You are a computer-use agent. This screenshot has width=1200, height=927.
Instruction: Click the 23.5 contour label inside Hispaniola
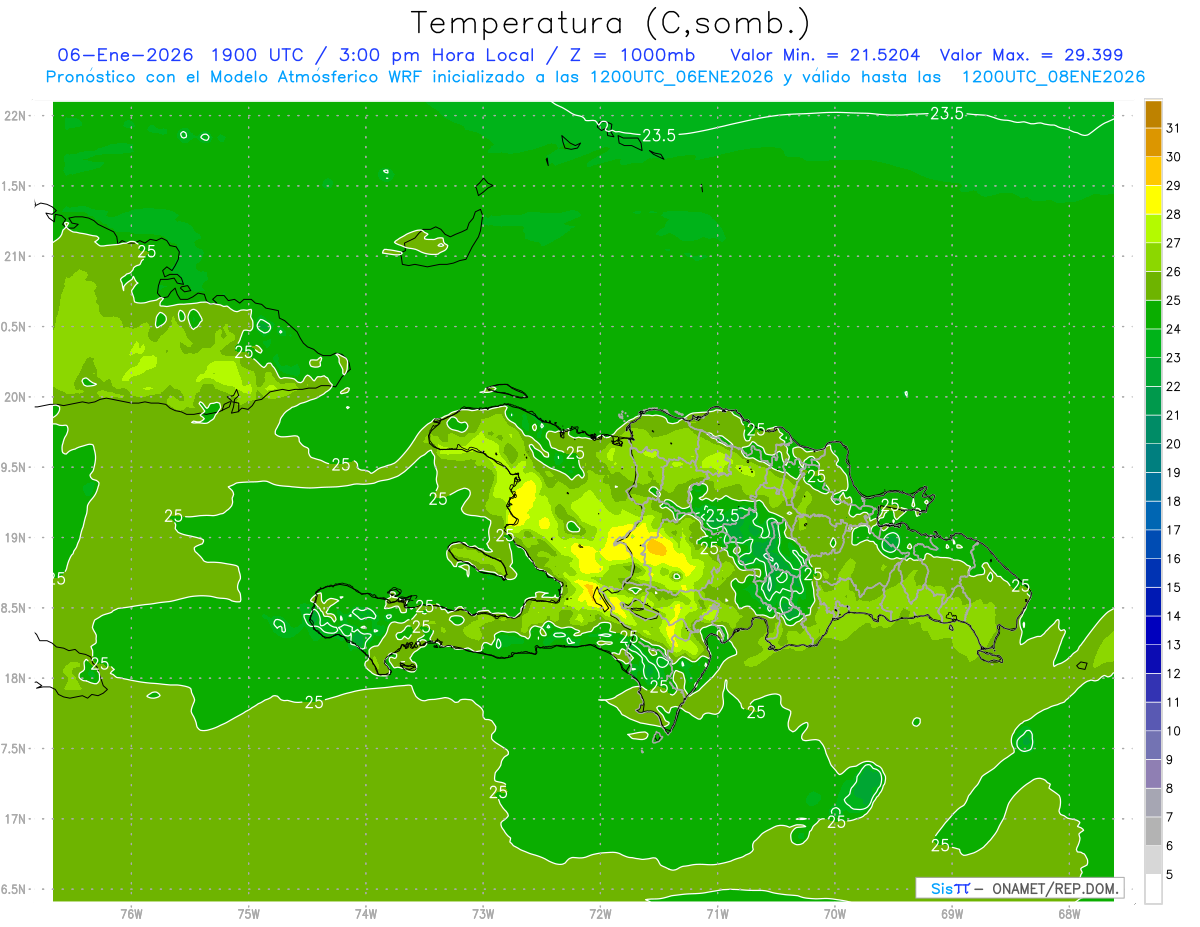(x=721, y=515)
